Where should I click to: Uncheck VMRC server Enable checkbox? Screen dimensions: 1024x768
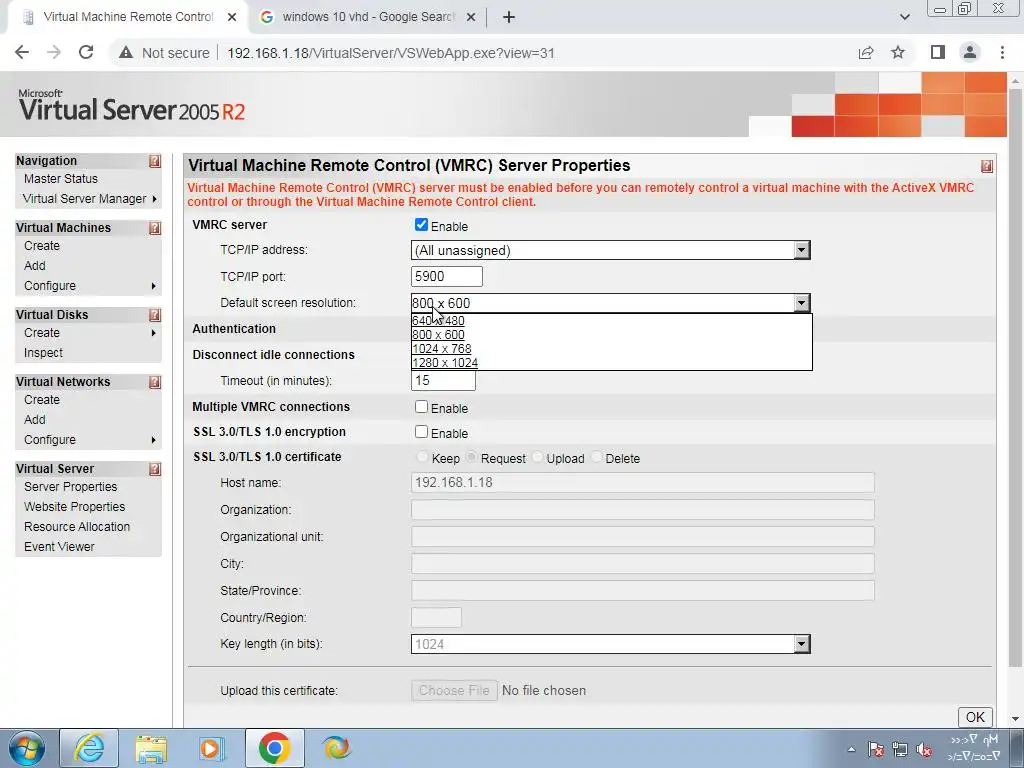(x=421, y=225)
